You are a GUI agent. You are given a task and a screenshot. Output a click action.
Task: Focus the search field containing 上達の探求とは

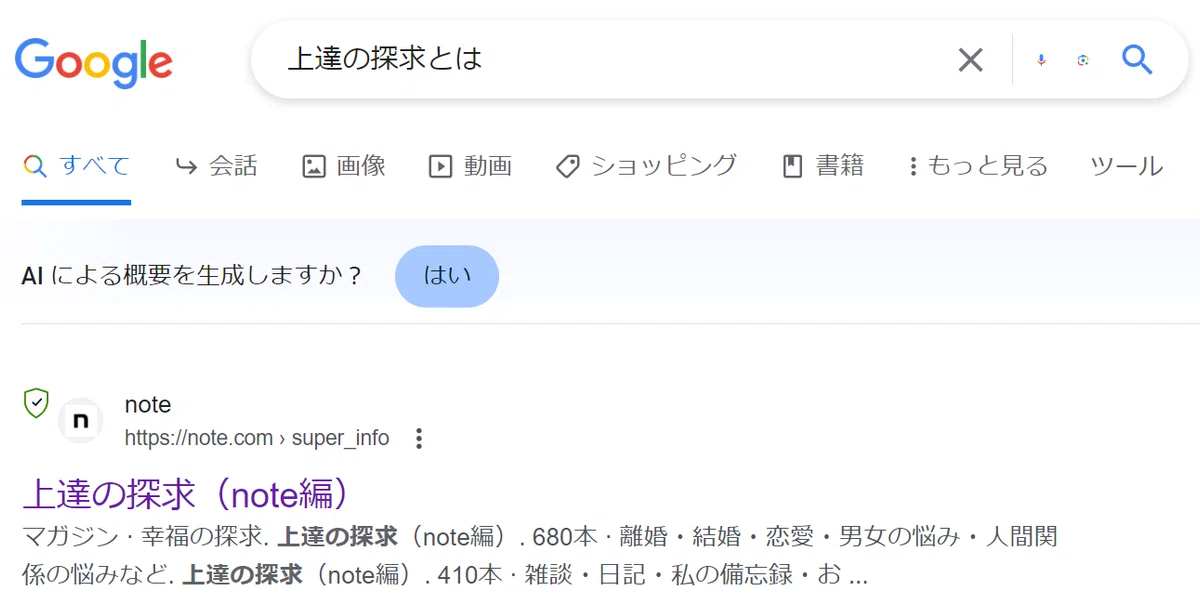tap(610, 60)
